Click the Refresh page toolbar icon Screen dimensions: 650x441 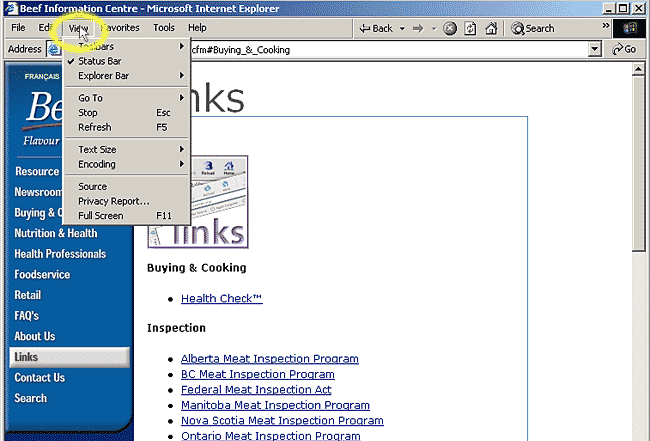(x=471, y=29)
